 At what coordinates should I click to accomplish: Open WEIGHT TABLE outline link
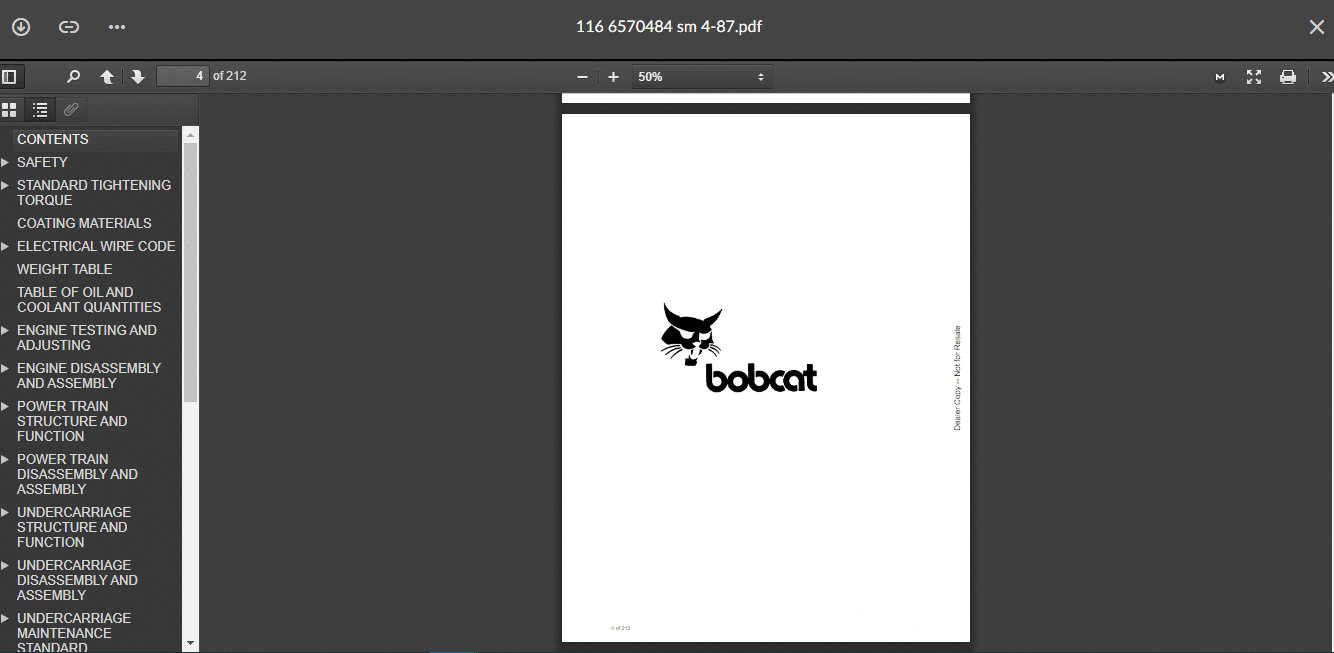pos(64,269)
